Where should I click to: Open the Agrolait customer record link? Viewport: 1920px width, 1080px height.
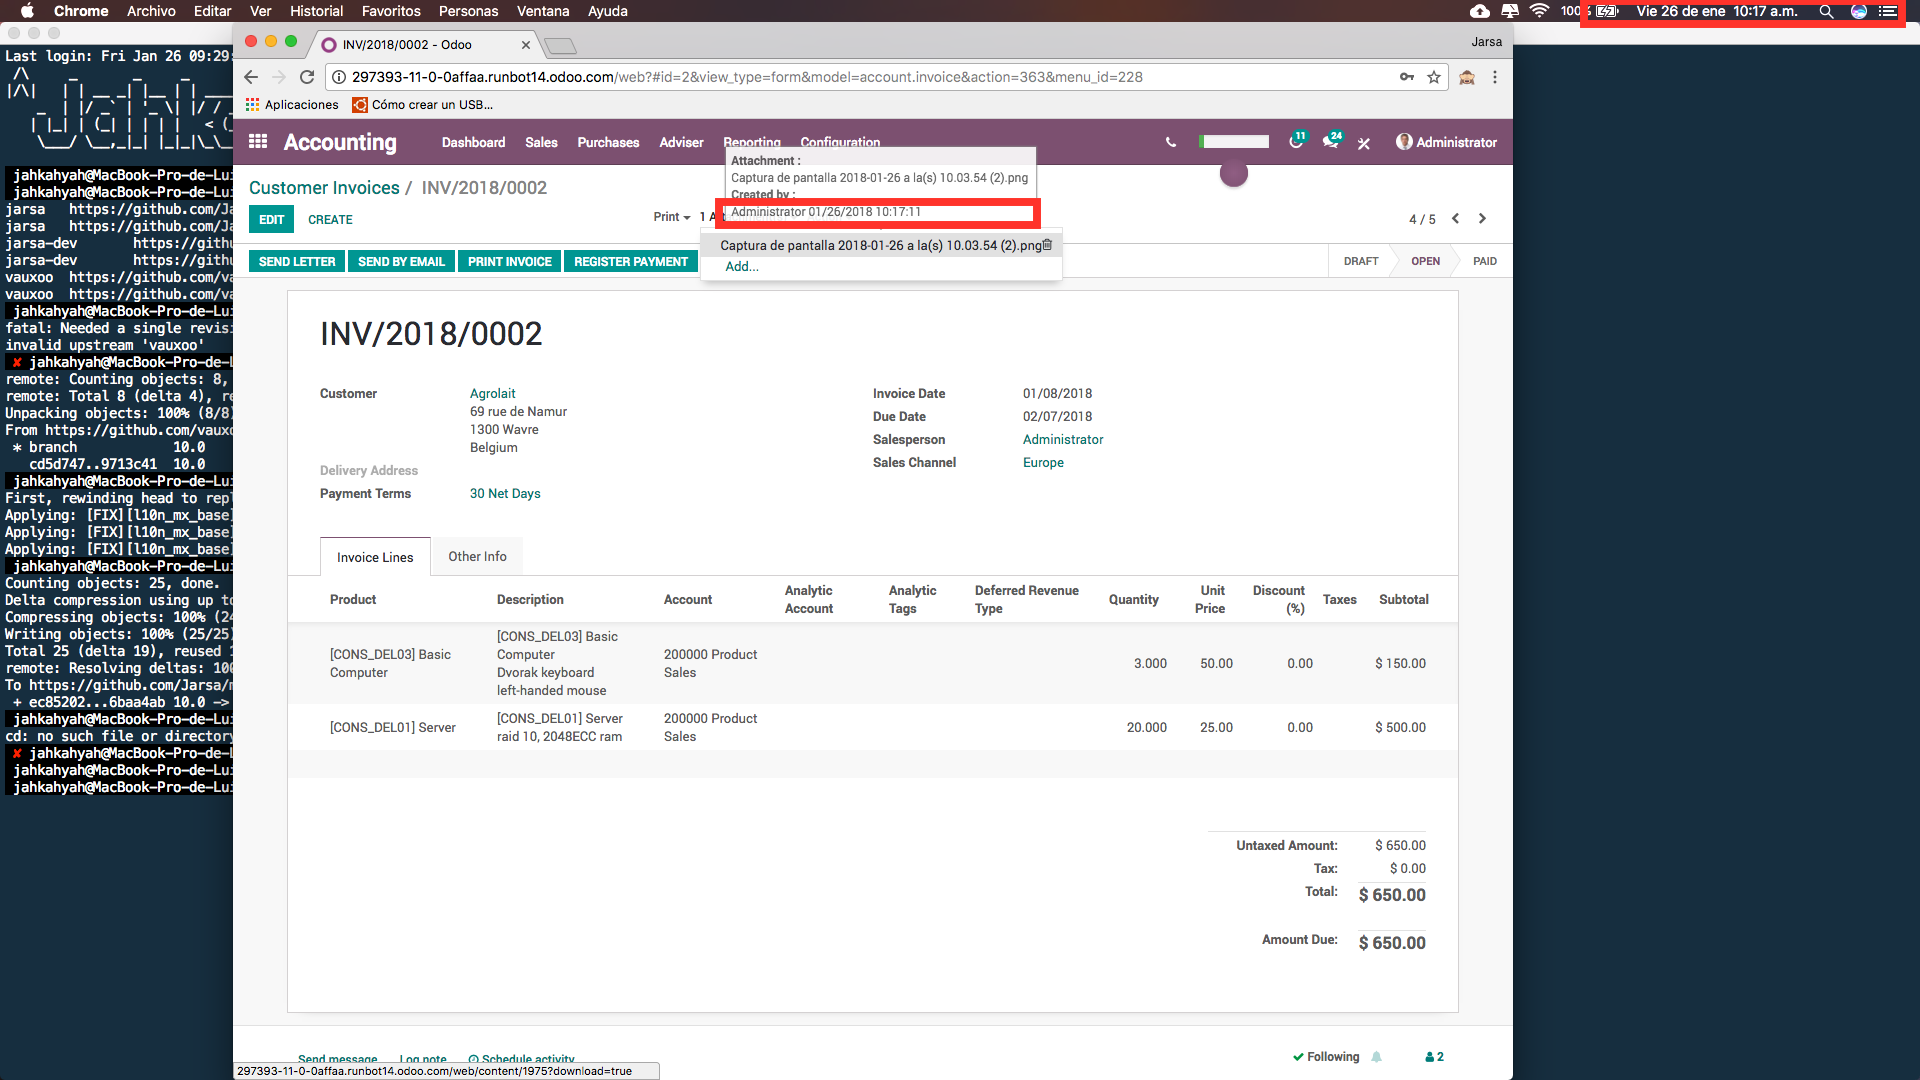tap(492, 393)
